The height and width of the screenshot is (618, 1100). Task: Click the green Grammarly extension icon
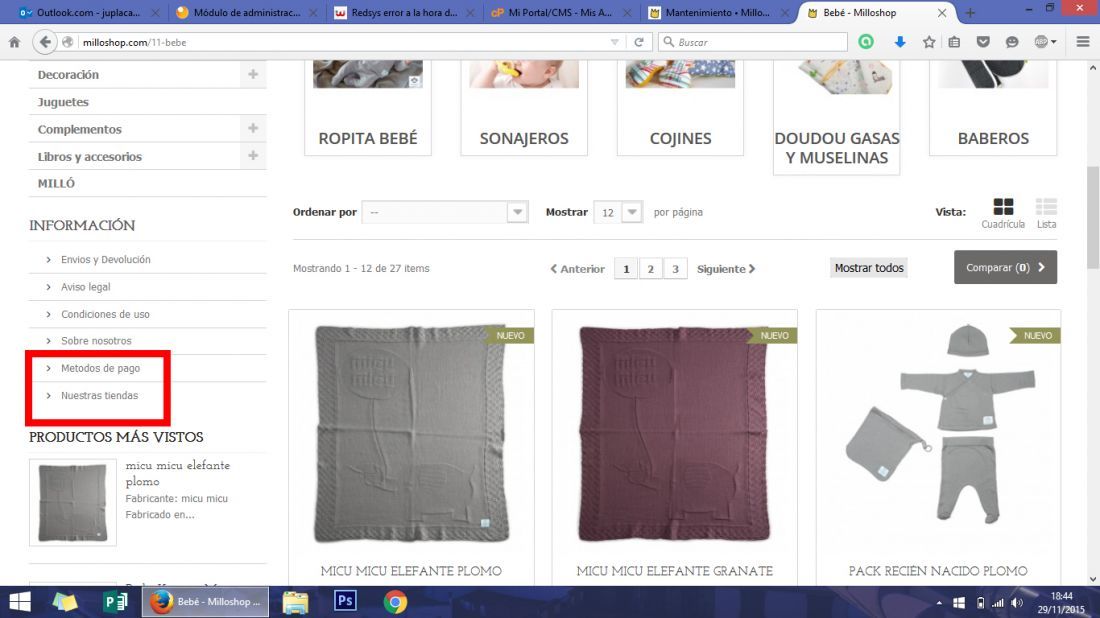(x=866, y=42)
